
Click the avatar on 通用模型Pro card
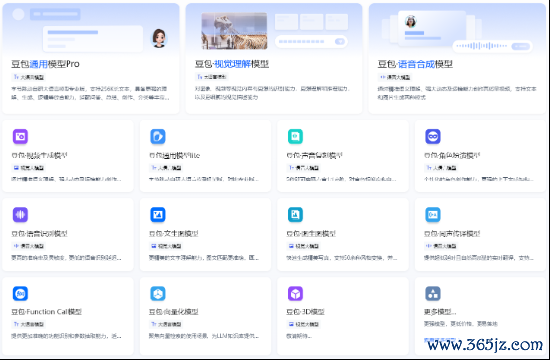click(x=159, y=38)
